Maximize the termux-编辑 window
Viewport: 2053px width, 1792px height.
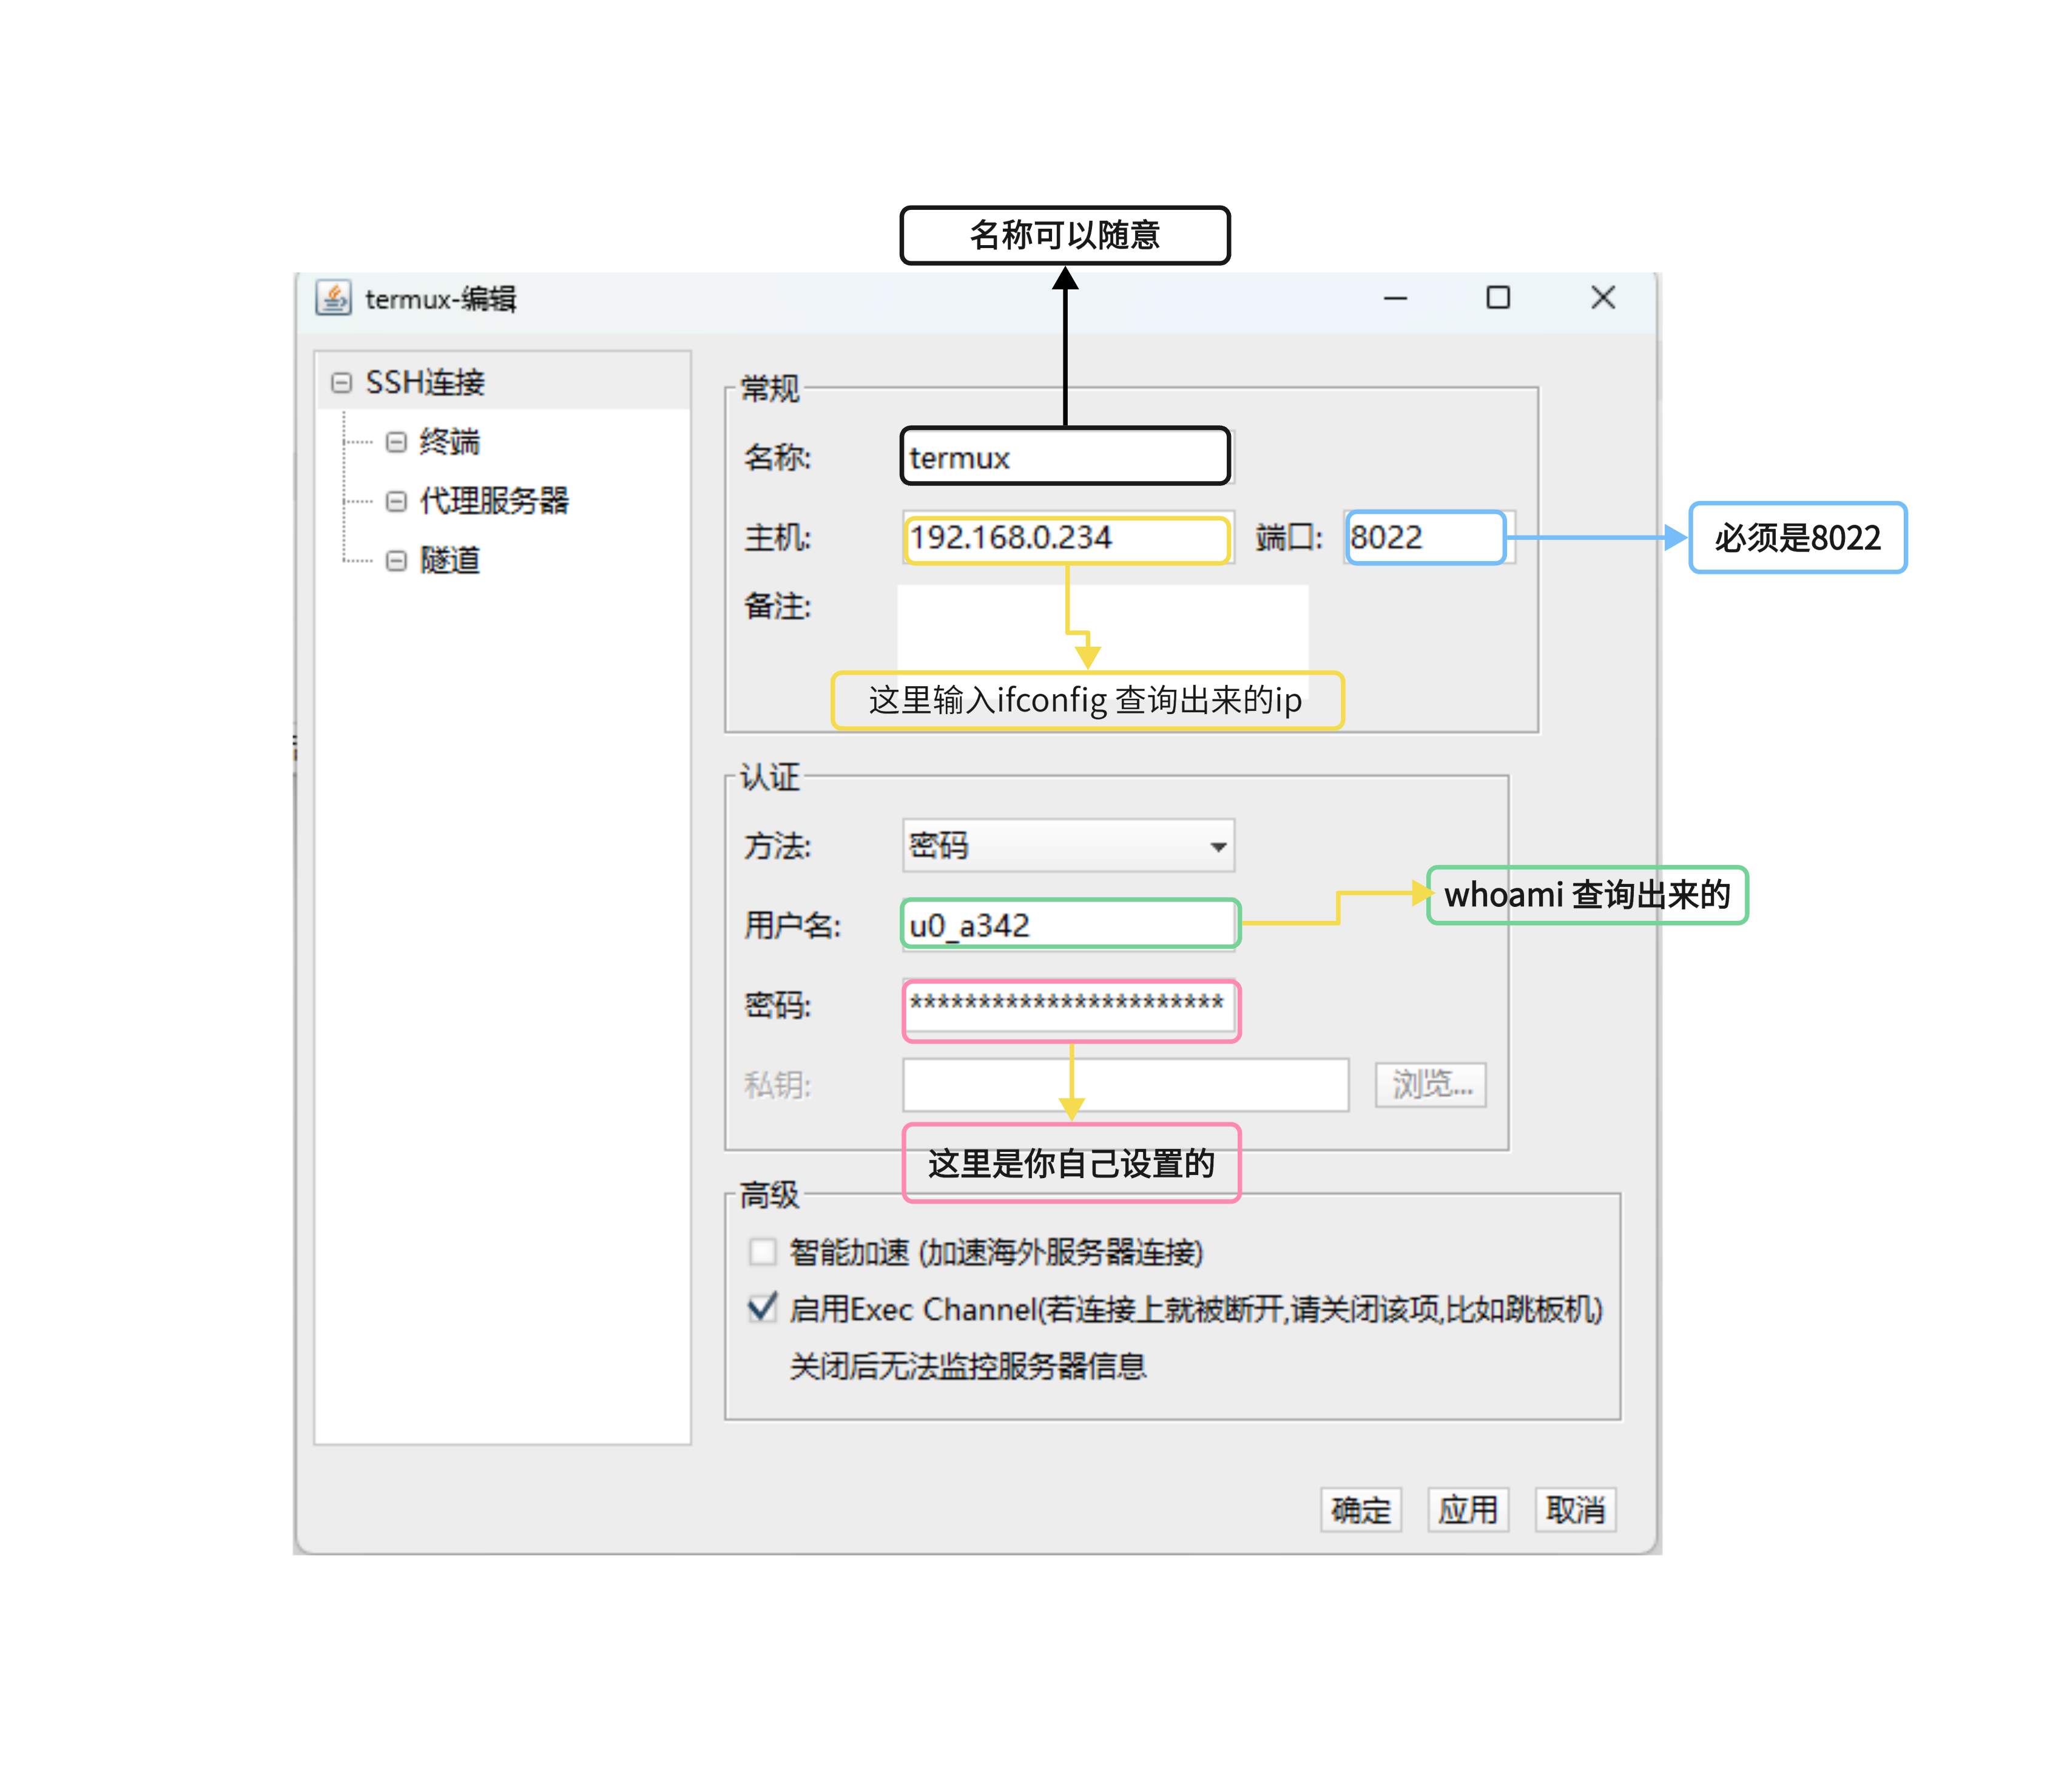coord(1497,297)
